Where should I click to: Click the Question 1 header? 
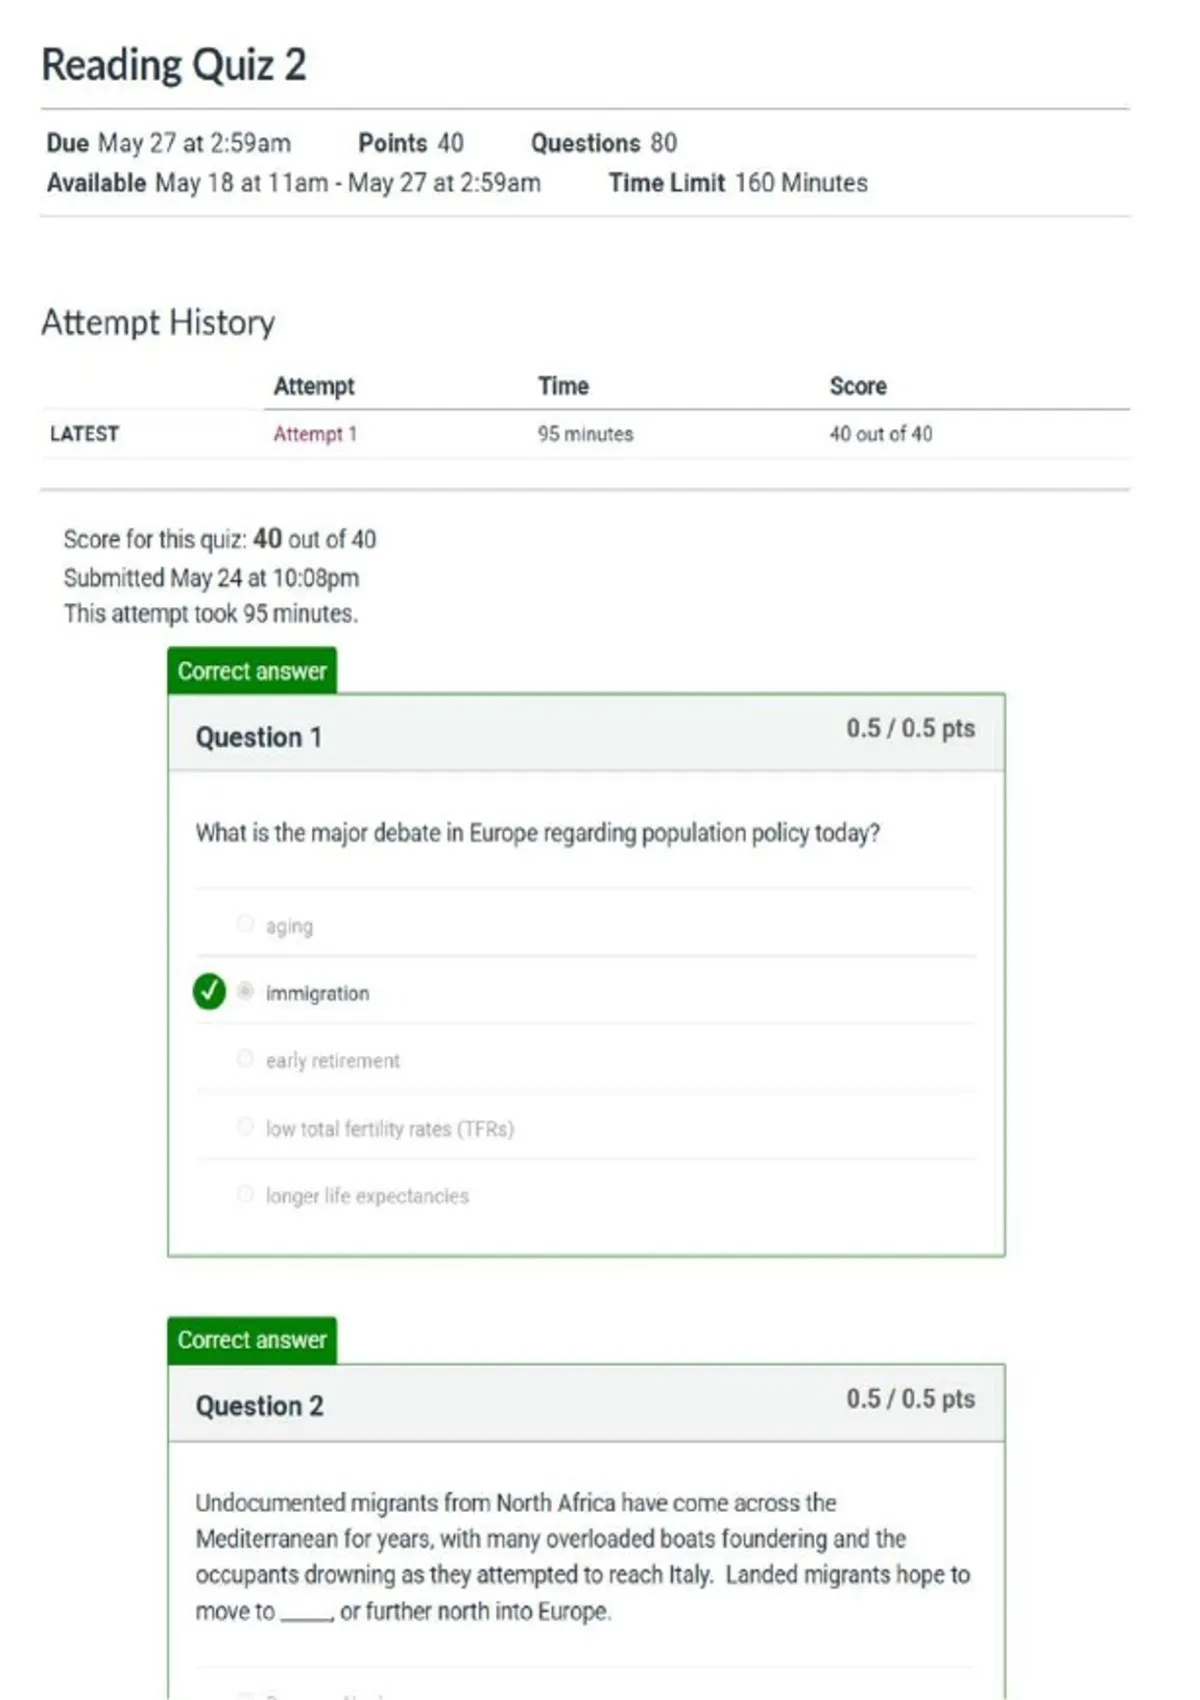(259, 738)
